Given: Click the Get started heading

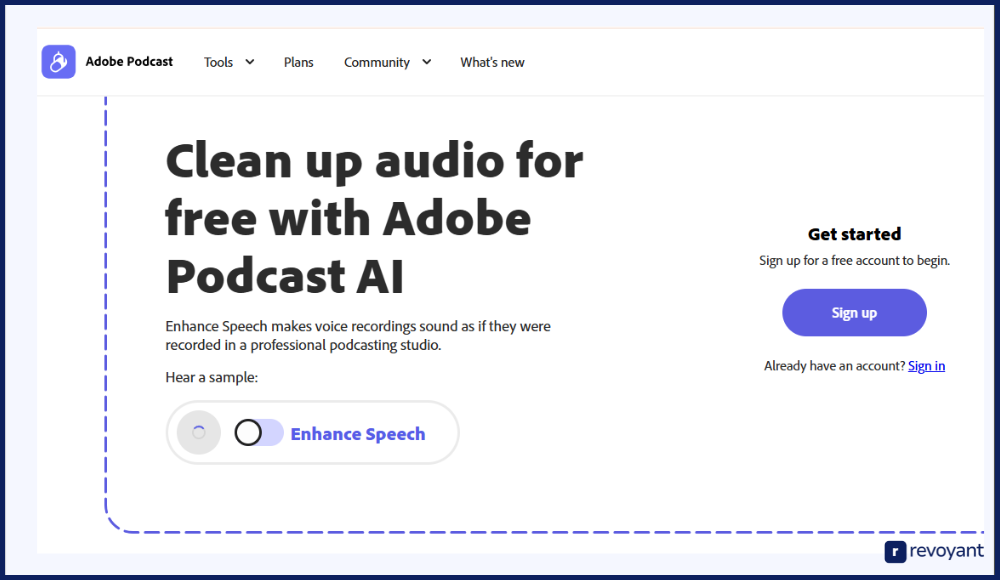Looking at the screenshot, I should tap(854, 234).
